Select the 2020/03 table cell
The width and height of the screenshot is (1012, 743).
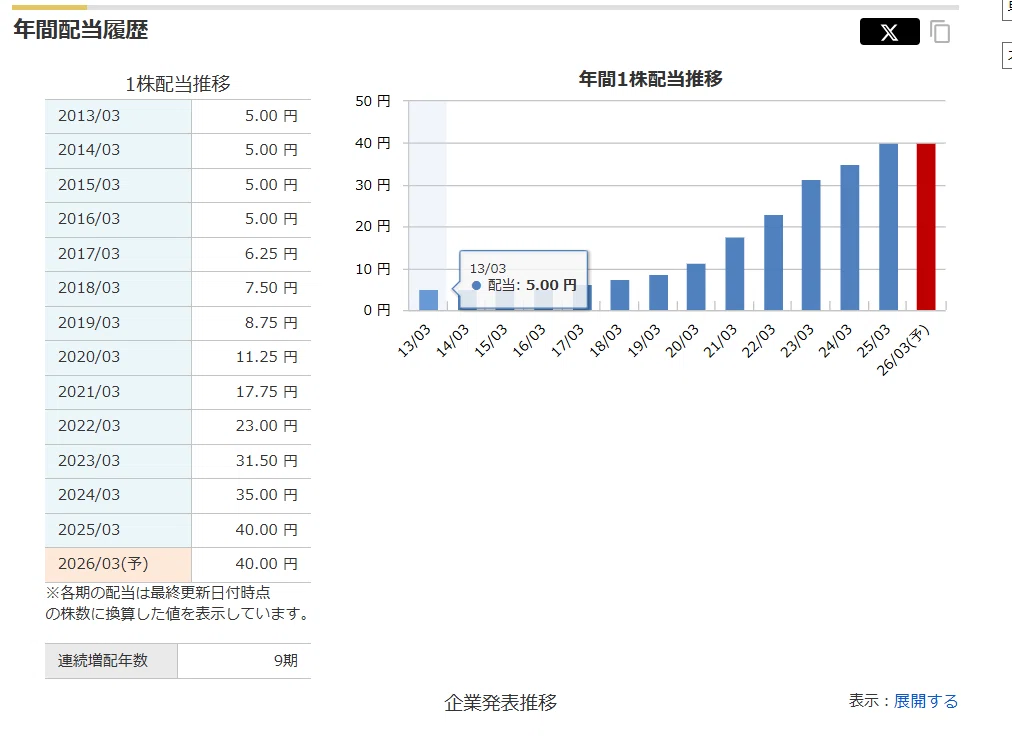coord(118,358)
